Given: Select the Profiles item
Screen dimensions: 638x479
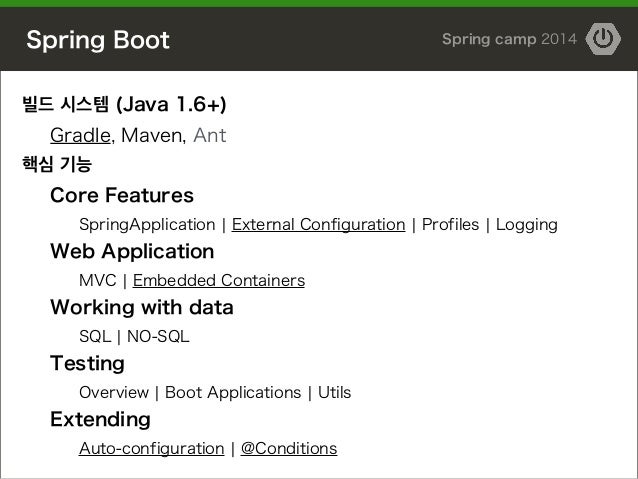Looking at the screenshot, I should [450, 224].
